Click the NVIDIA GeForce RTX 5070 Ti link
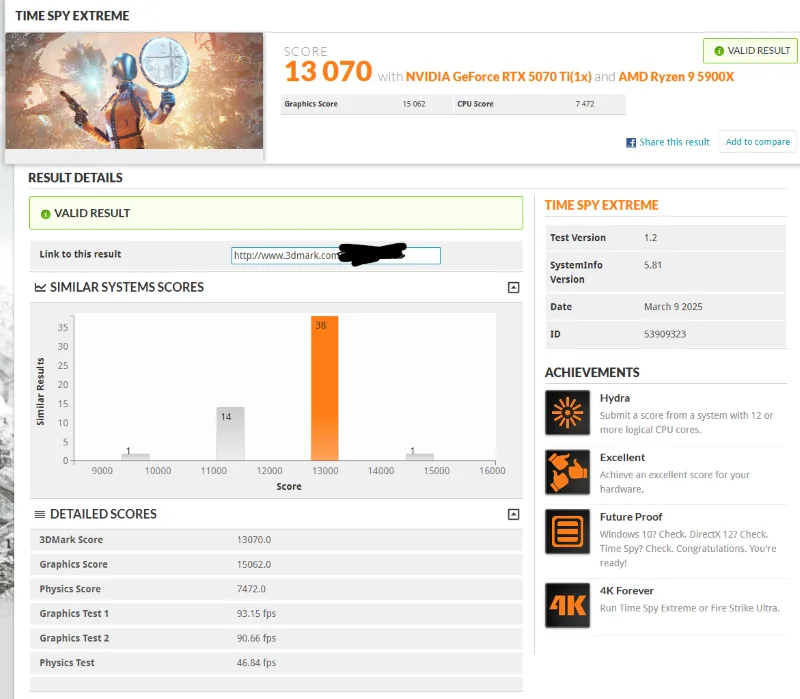 [x=498, y=77]
